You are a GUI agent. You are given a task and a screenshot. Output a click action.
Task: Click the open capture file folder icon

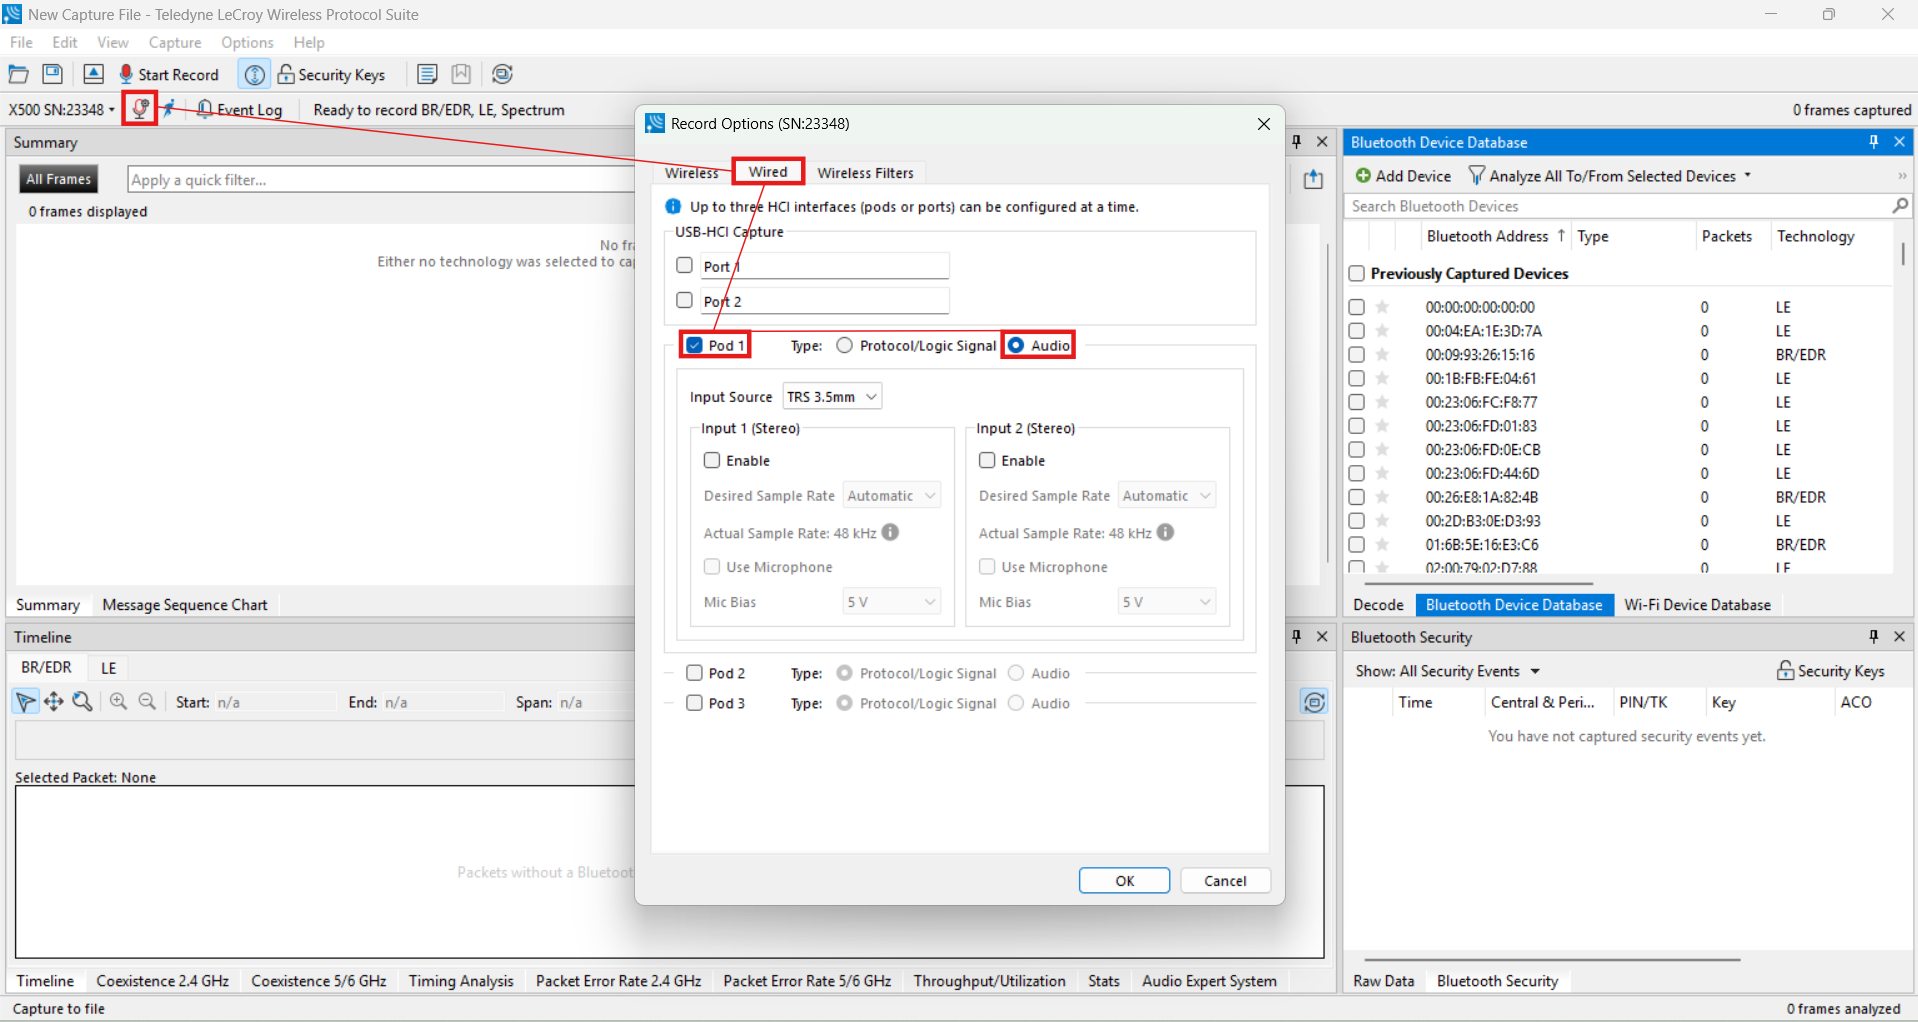point(18,74)
